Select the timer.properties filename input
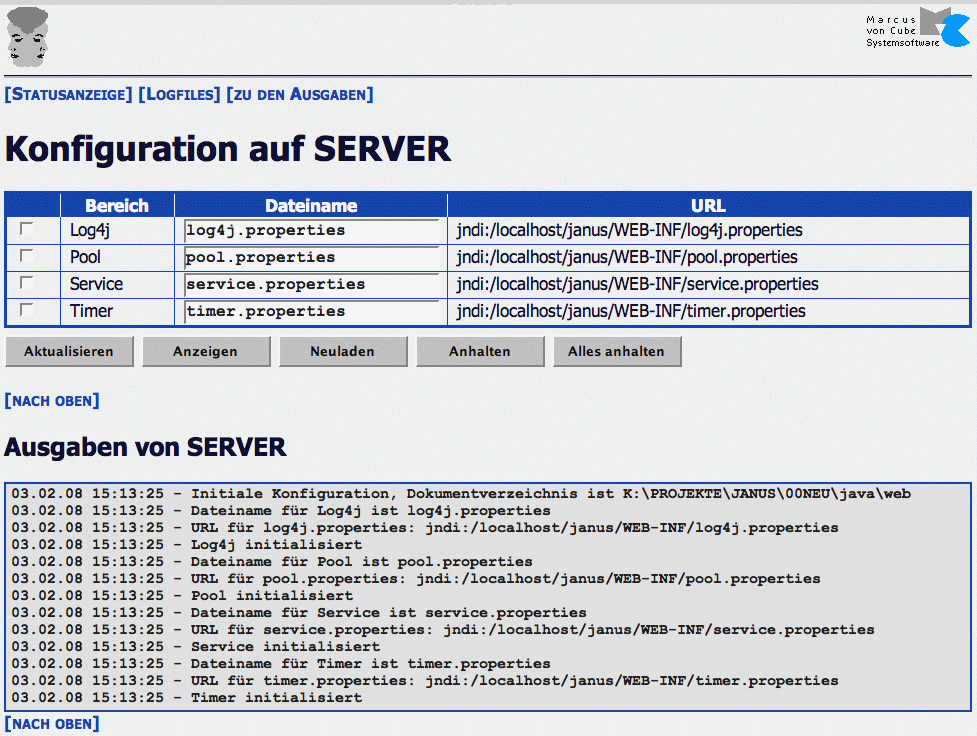 tap(311, 311)
